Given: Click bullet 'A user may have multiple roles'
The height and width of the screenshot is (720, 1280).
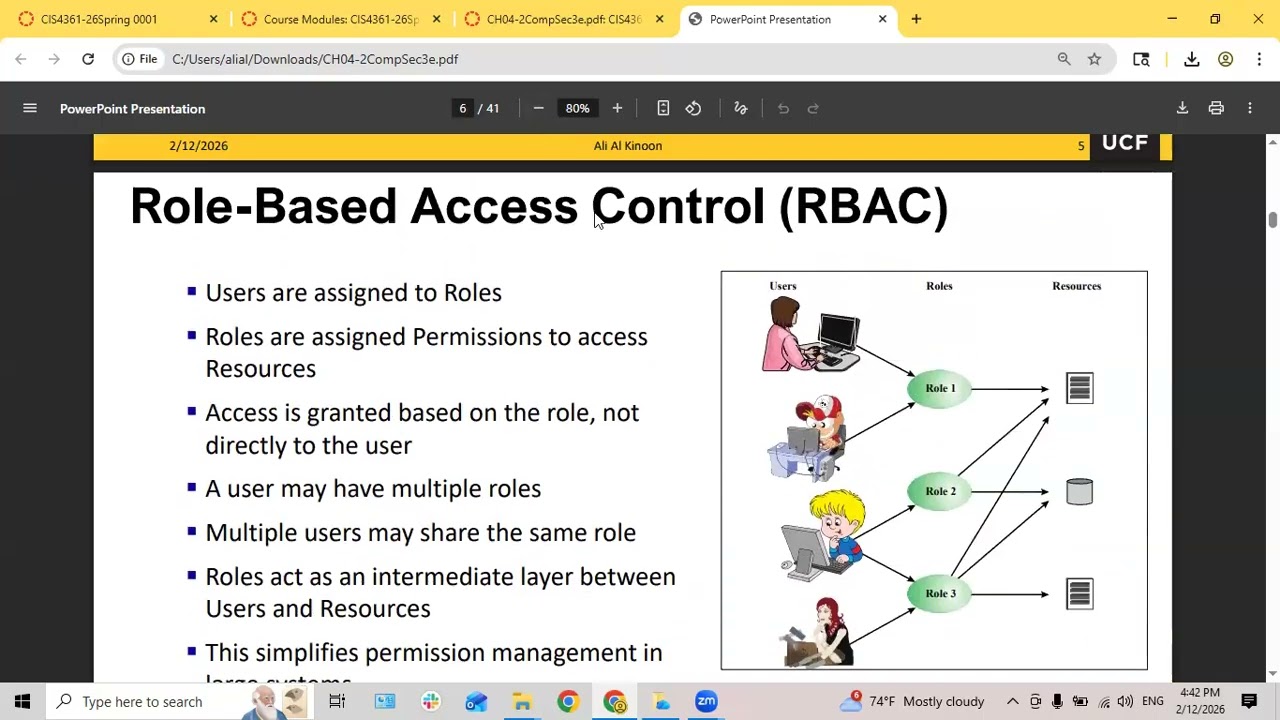Looking at the screenshot, I should pyautogui.click(x=373, y=488).
